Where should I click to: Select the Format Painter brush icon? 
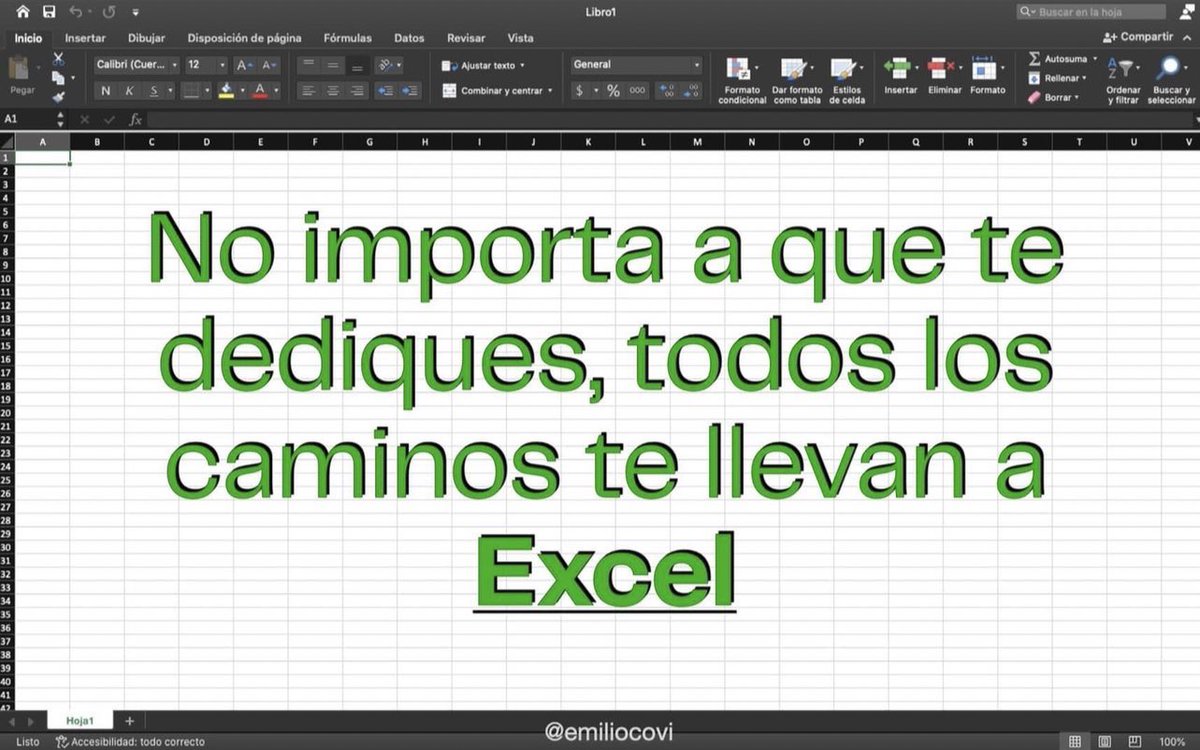pos(58,97)
